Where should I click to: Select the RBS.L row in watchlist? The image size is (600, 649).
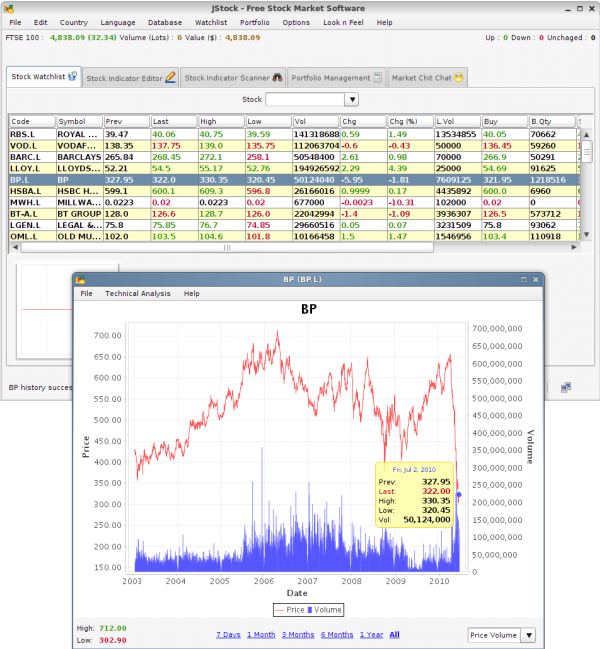[x=294, y=134]
